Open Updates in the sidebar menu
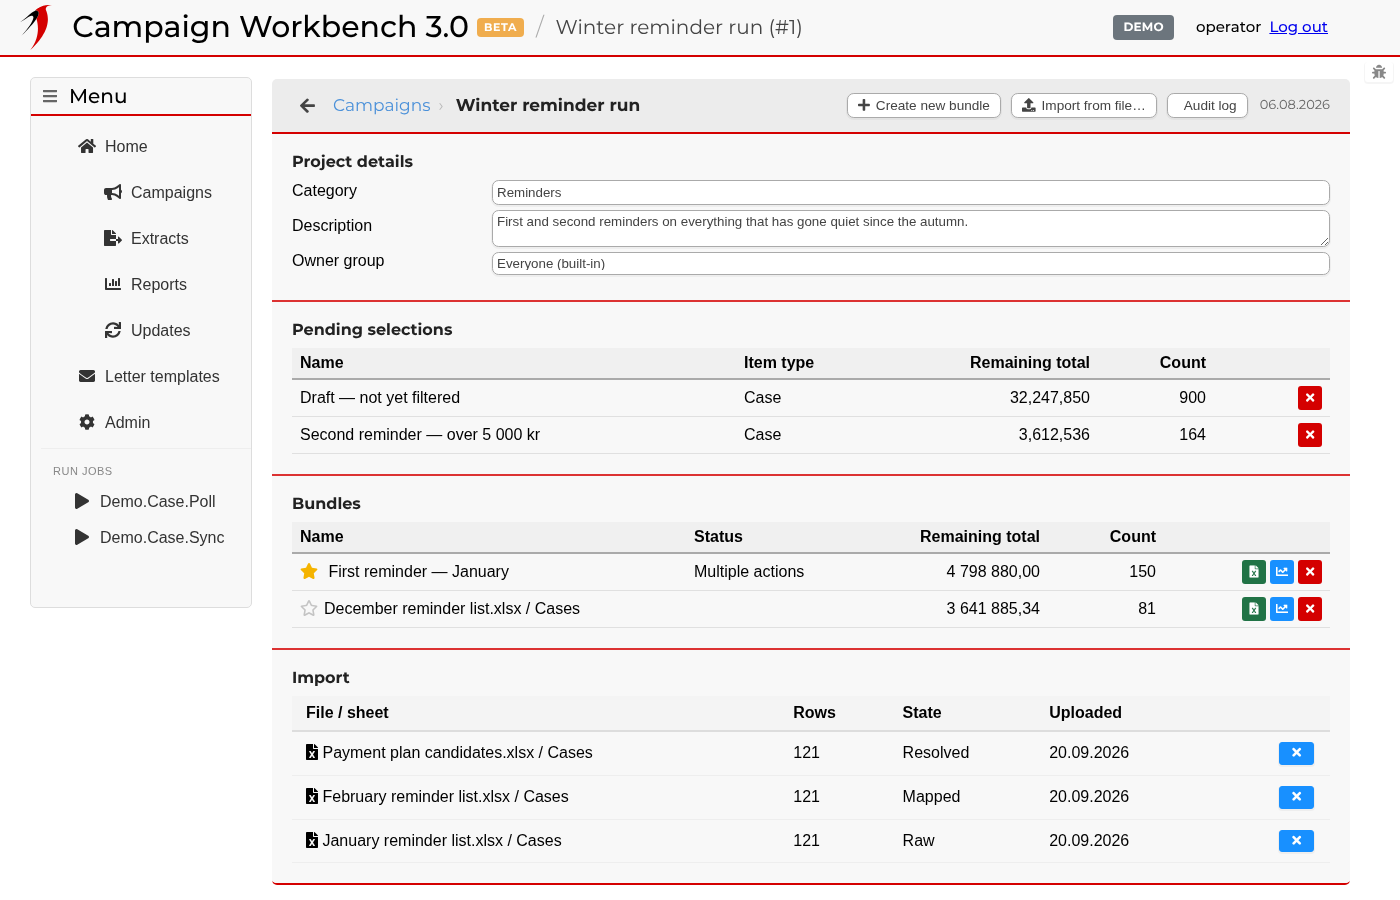This screenshot has height=900, width=1400. tap(147, 330)
